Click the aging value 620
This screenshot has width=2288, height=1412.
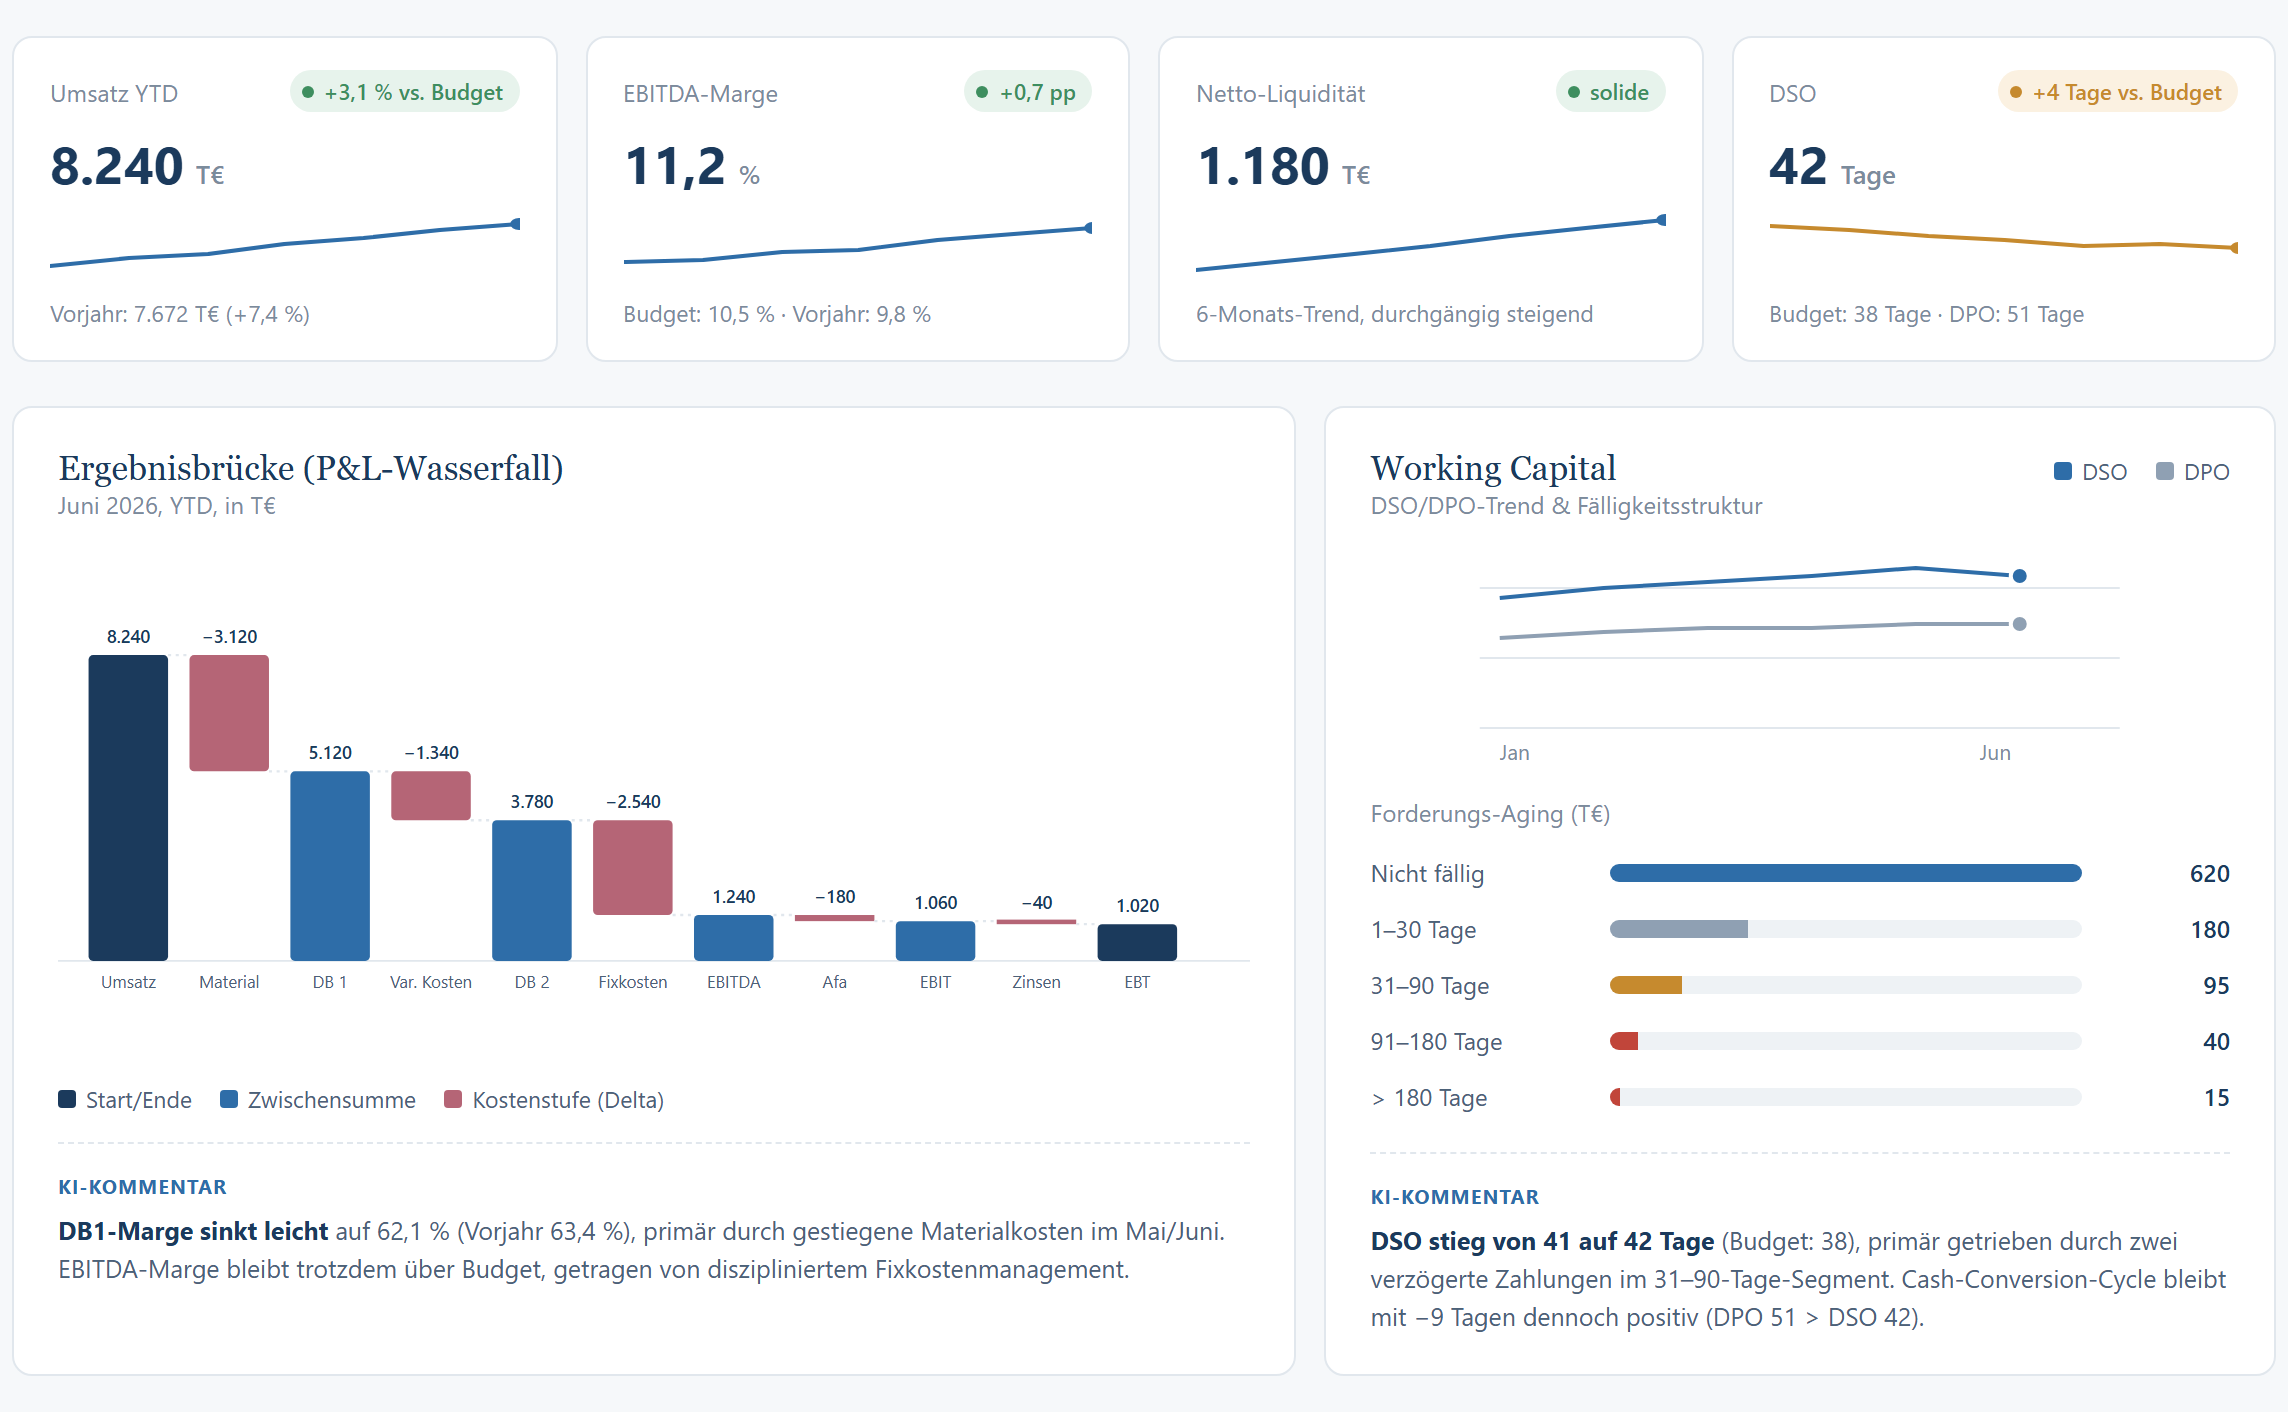pos(2210,874)
